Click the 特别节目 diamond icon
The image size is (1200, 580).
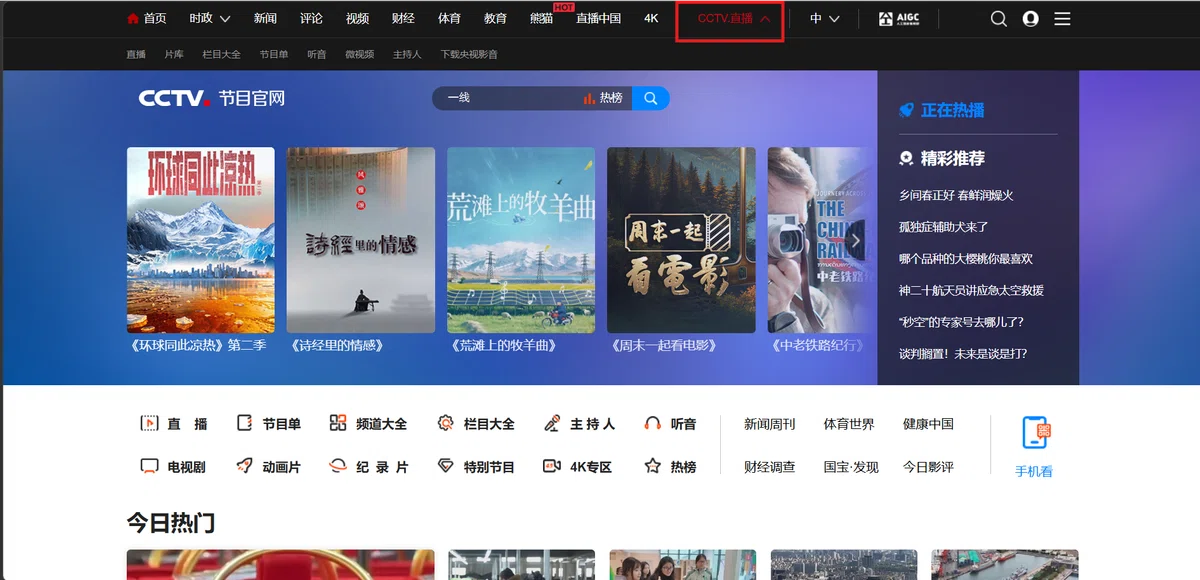446,466
